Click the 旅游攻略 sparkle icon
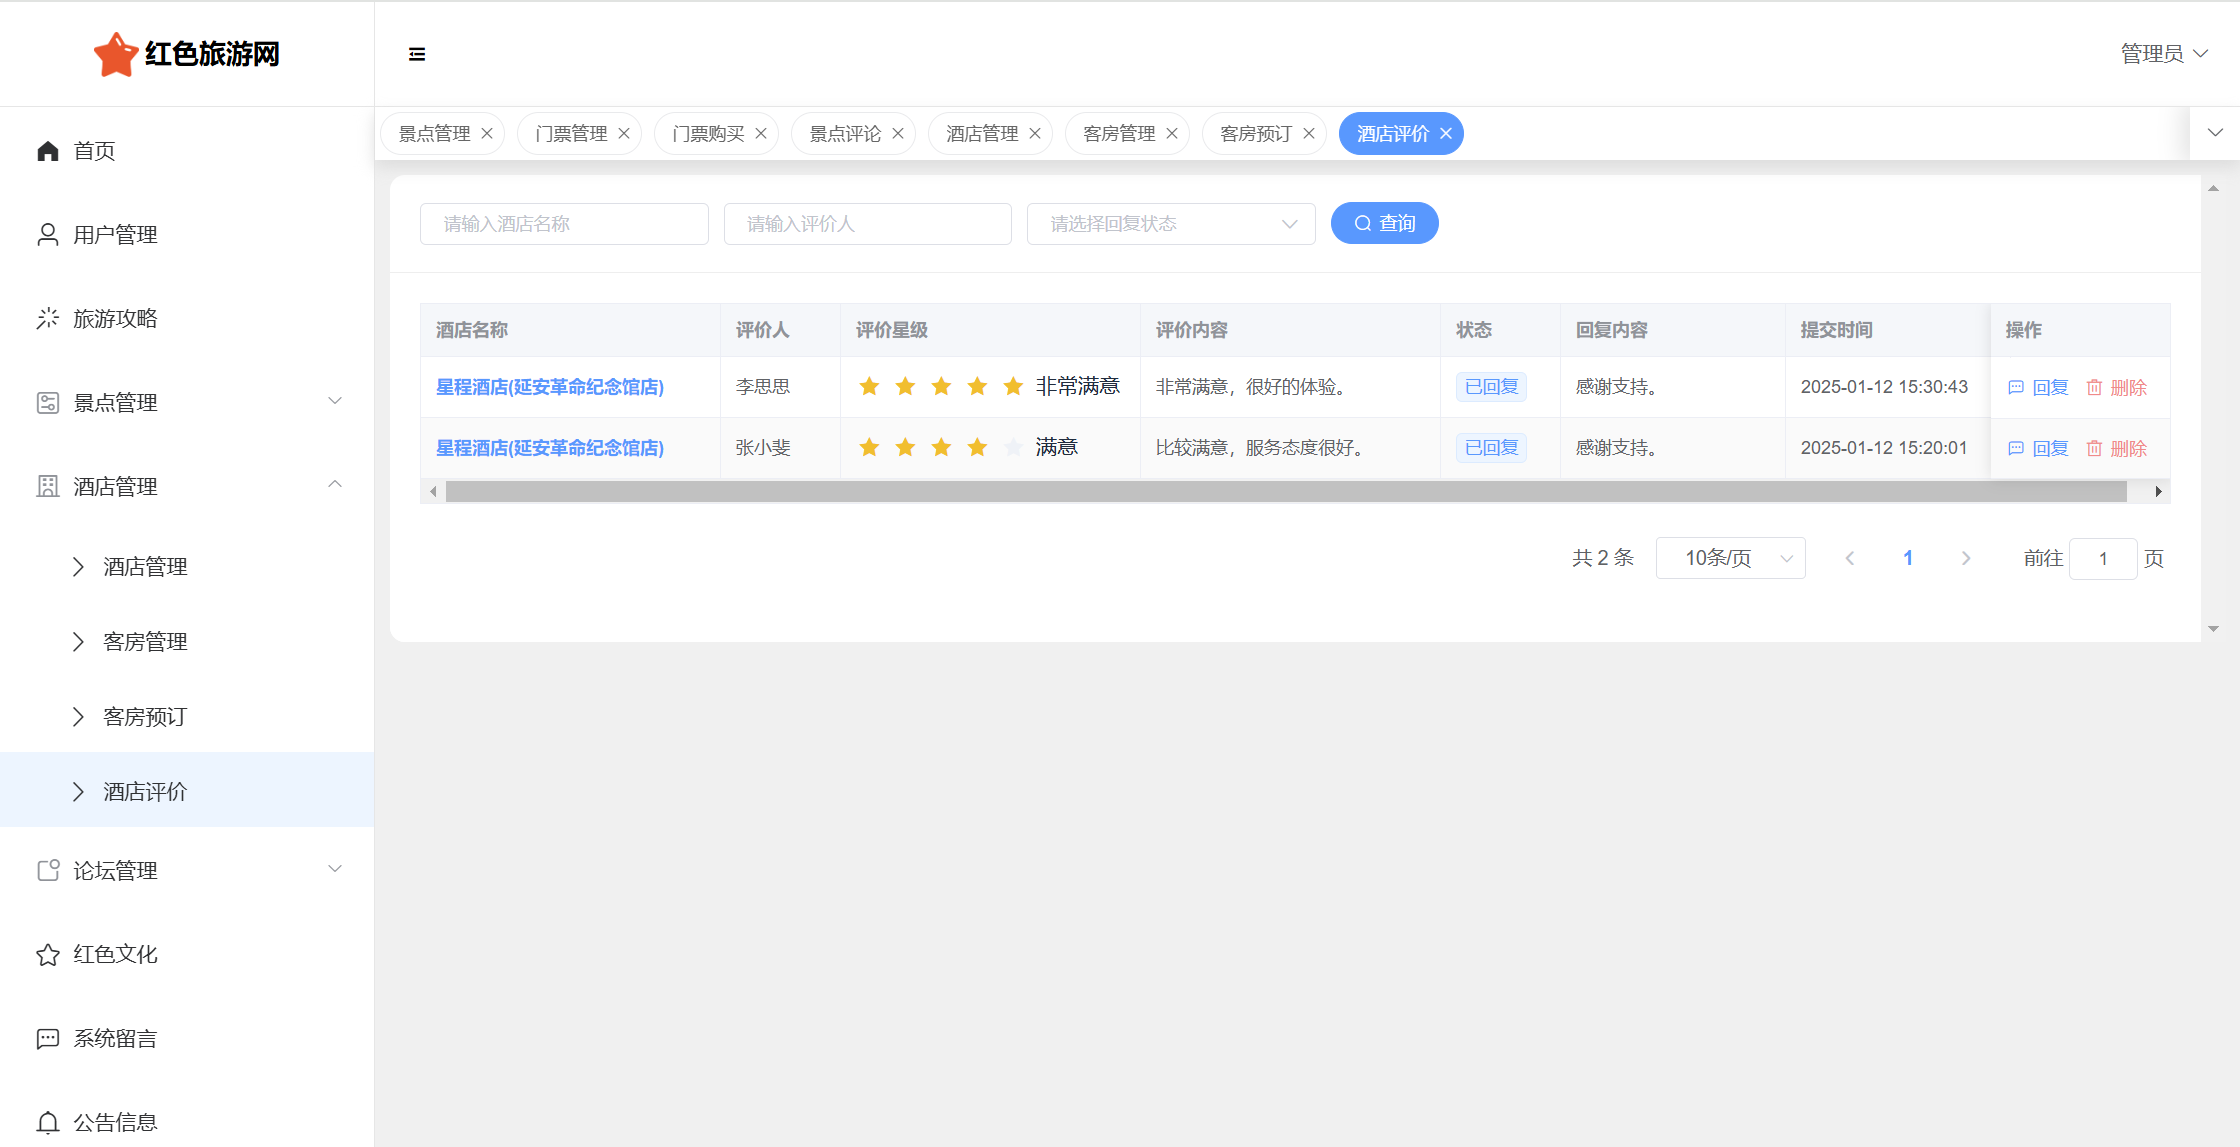Image resolution: width=2240 pixels, height=1147 pixels. (47, 319)
